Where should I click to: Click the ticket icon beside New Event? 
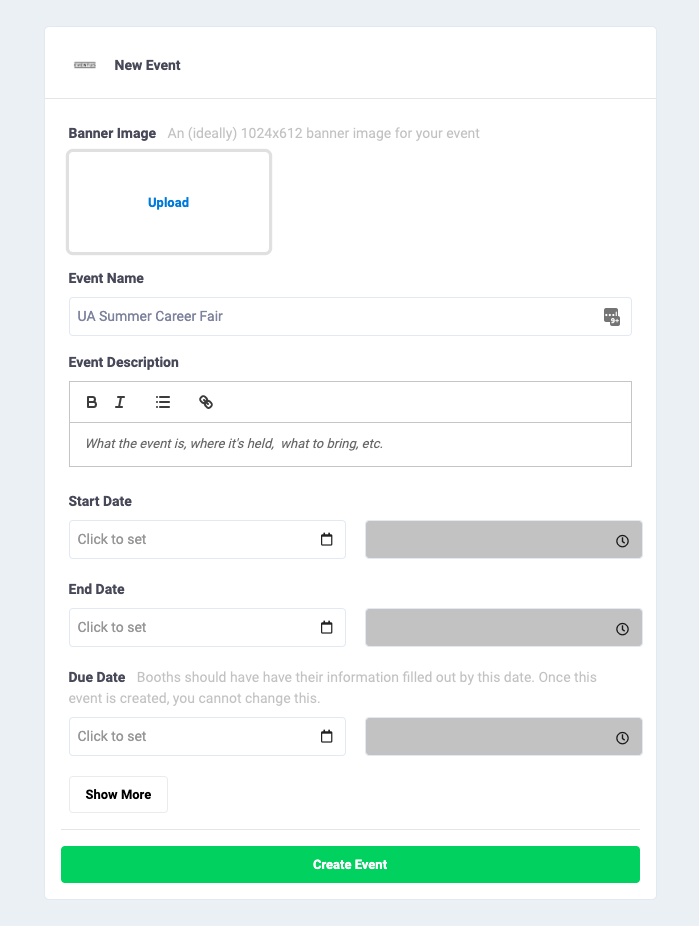point(85,65)
